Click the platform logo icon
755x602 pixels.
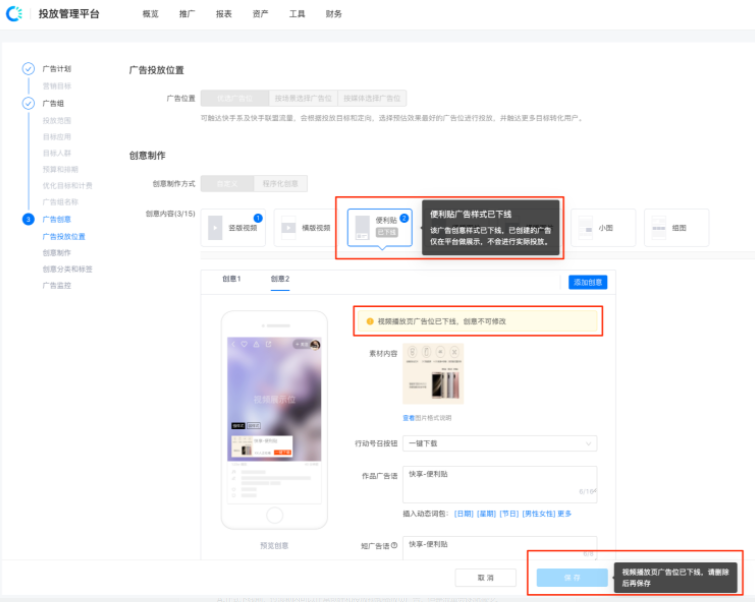click(14, 13)
